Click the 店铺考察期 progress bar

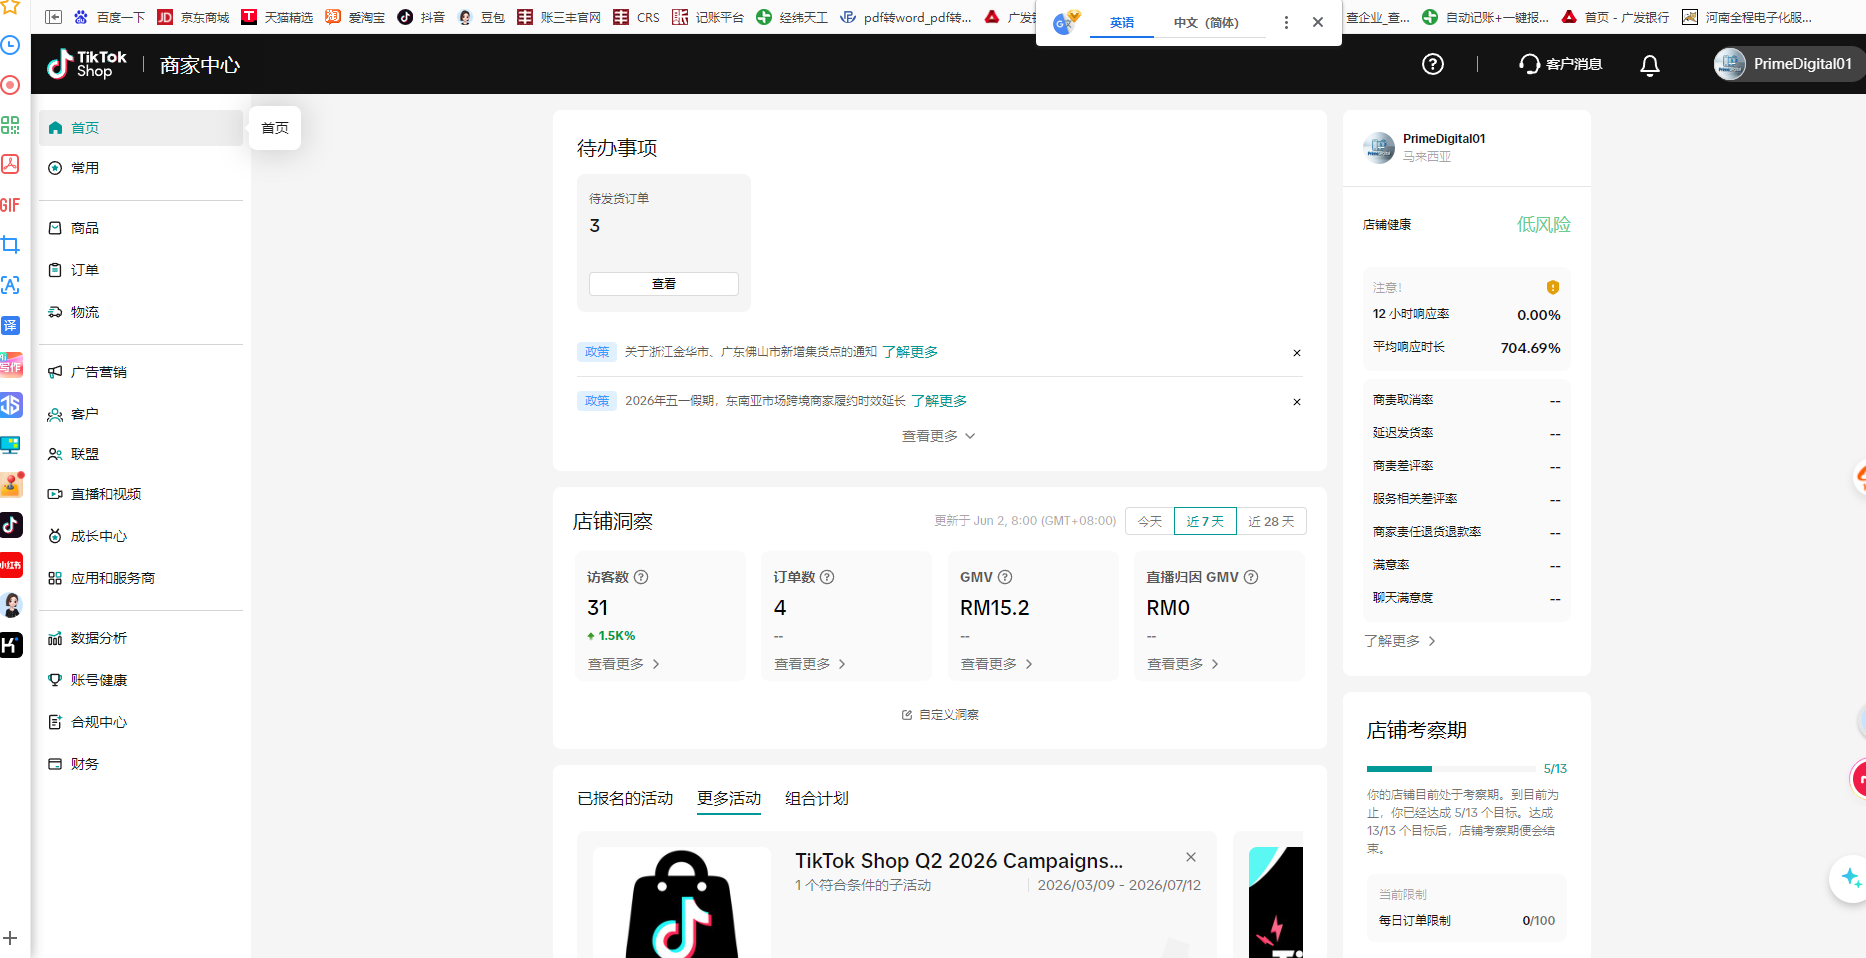pyautogui.click(x=1452, y=769)
